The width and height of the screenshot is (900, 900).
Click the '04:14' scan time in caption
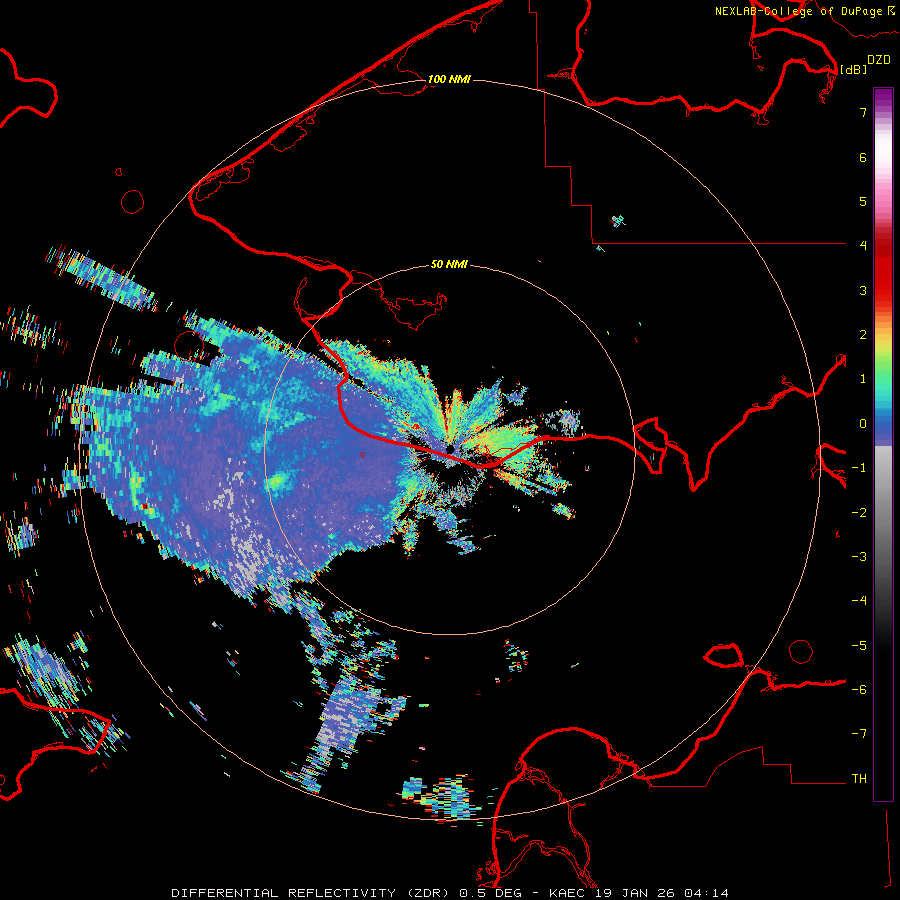pyautogui.click(x=707, y=893)
